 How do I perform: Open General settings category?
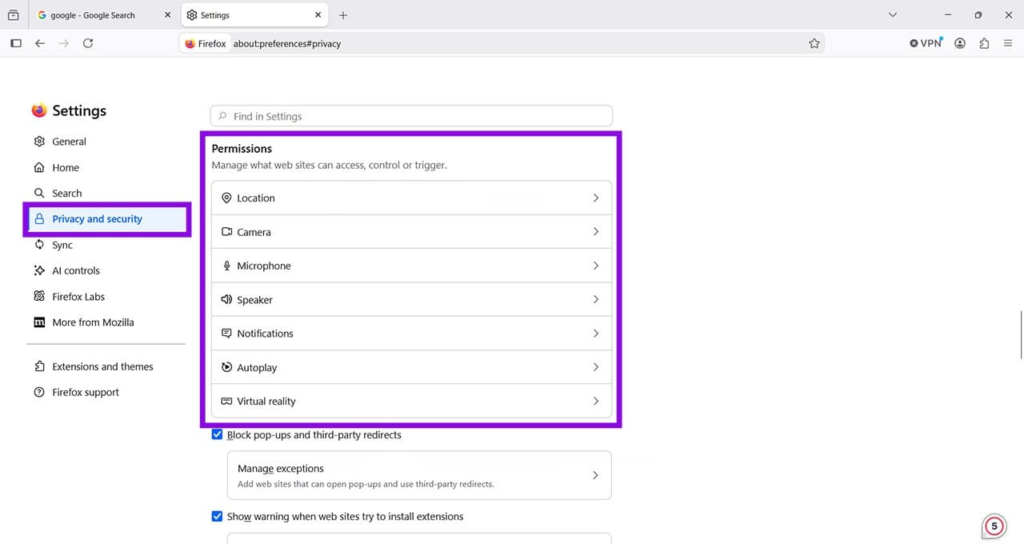[x=107, y=142]
